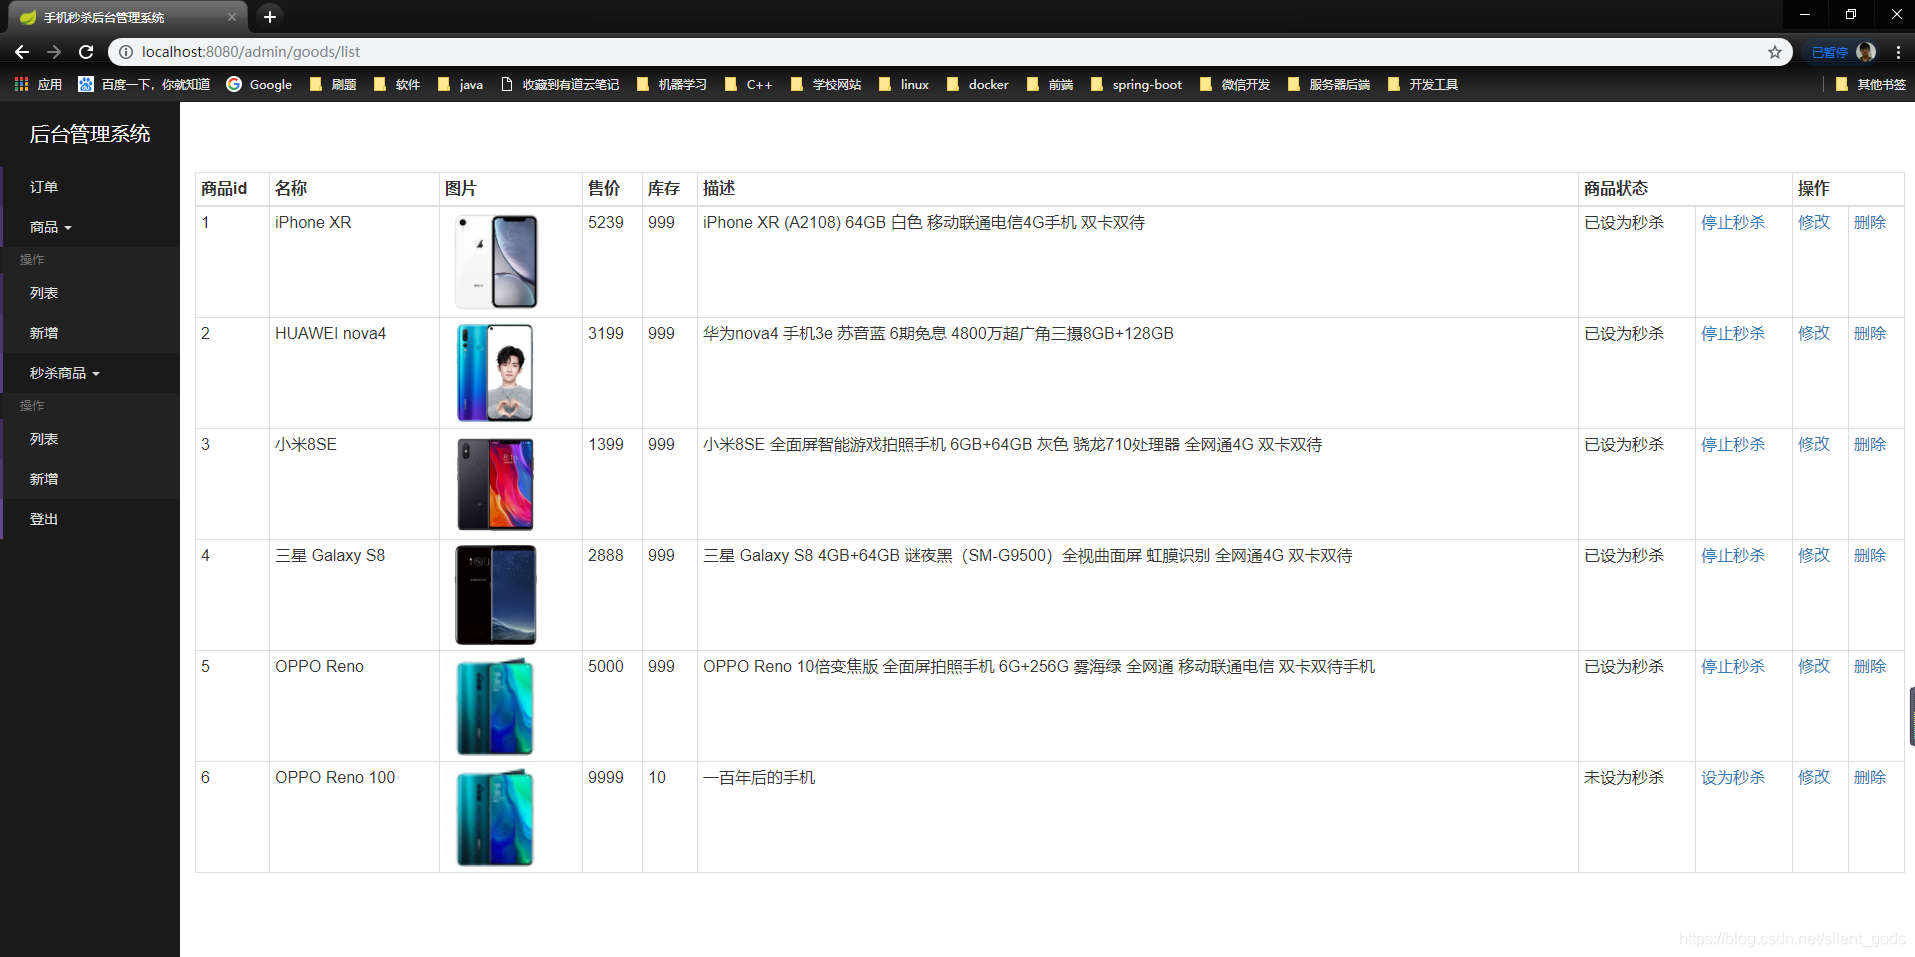The image size is (1915, 957).
Task: Open the Chrome profile avatar
Action: pyautogui.click(x=1866, y=52)
